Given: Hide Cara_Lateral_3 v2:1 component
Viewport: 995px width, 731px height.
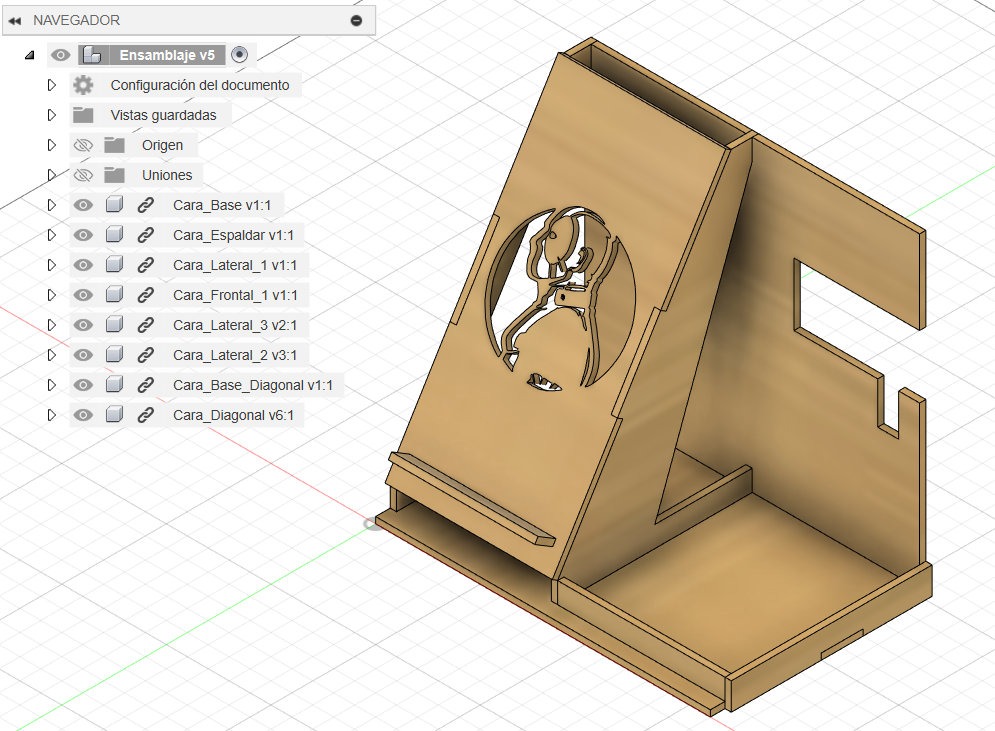Looking at the screenshot, I should pyautogui.click(x=83, y=325).
